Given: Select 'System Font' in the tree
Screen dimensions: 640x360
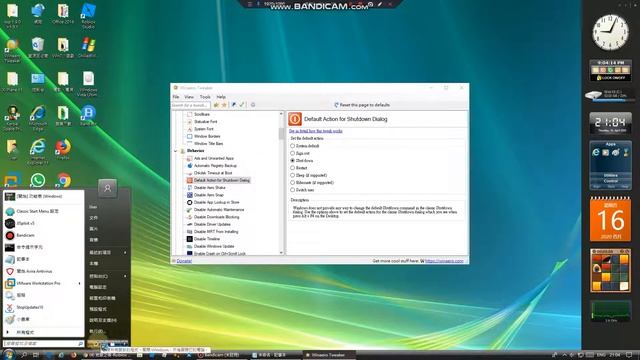Looking at the screenshot, I should (x=203, y=129).
